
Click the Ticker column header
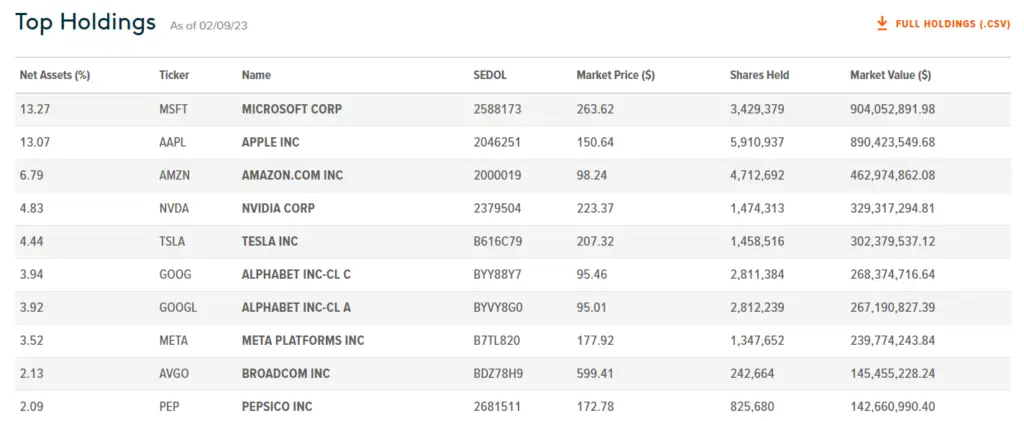[x=174, y=75]
